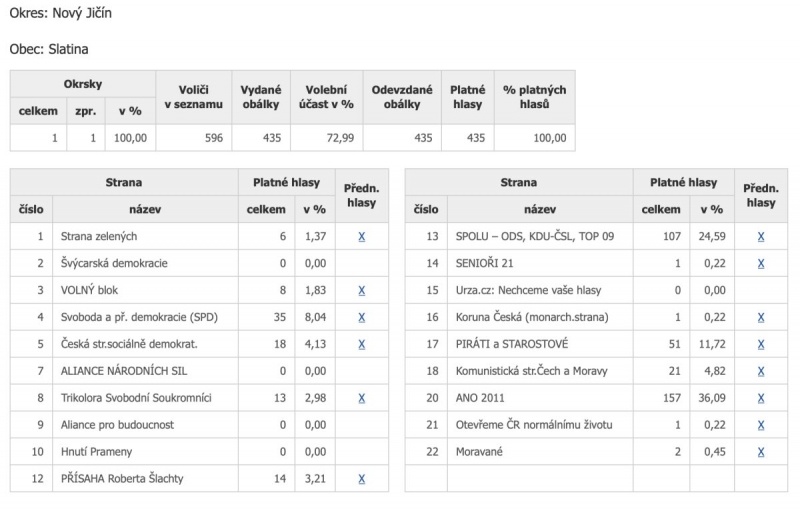Click X link for Česká str.sociálně demokrat.
Screen dimensions: 800x509
pos(362,345)
